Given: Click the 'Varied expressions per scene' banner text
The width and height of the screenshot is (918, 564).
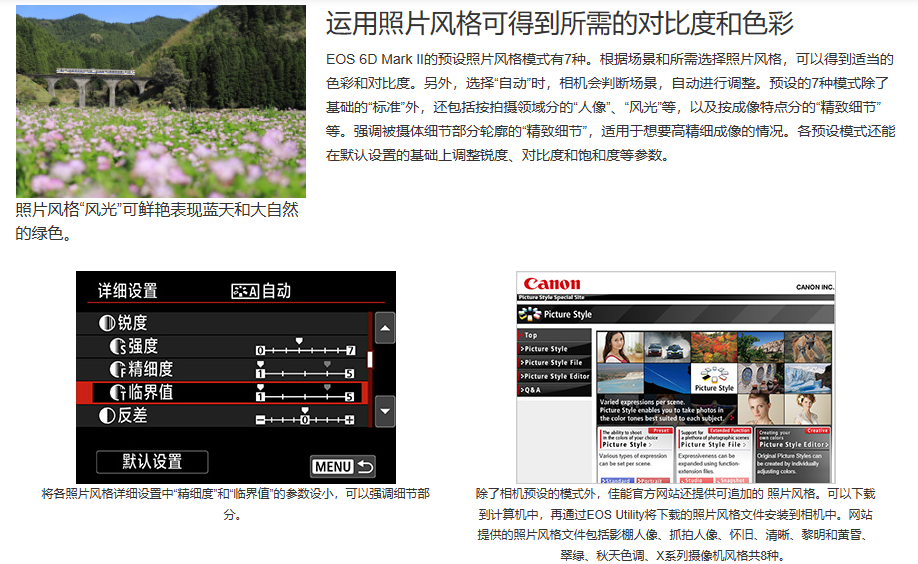Looking at the screenshot, I should click(x=662, y=411).
